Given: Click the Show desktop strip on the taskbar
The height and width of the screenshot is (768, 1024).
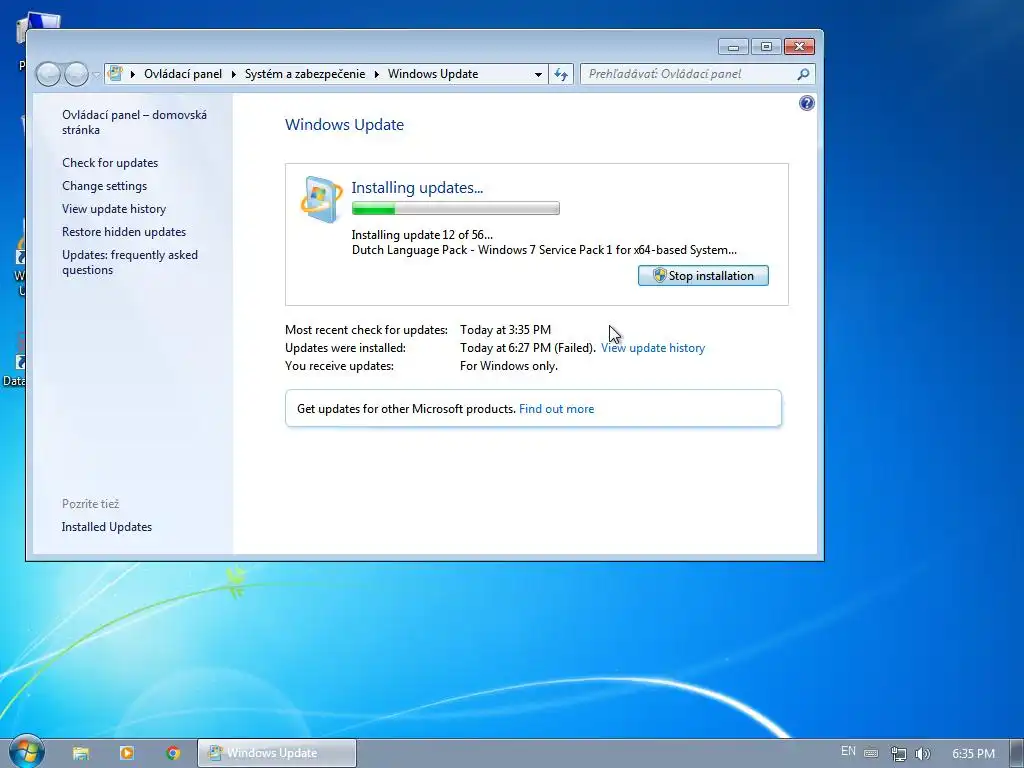Looking at the screenshot, I should [1016, 753].
